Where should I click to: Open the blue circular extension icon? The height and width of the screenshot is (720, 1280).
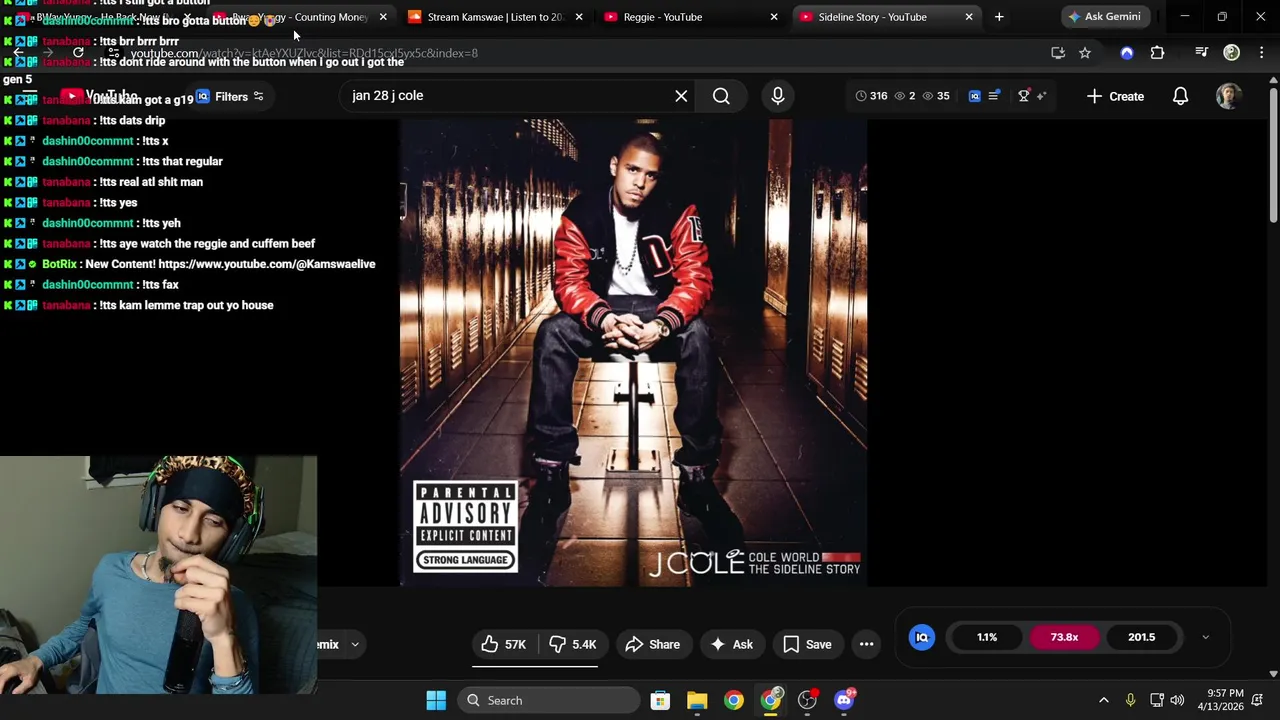click(1127, 53)
